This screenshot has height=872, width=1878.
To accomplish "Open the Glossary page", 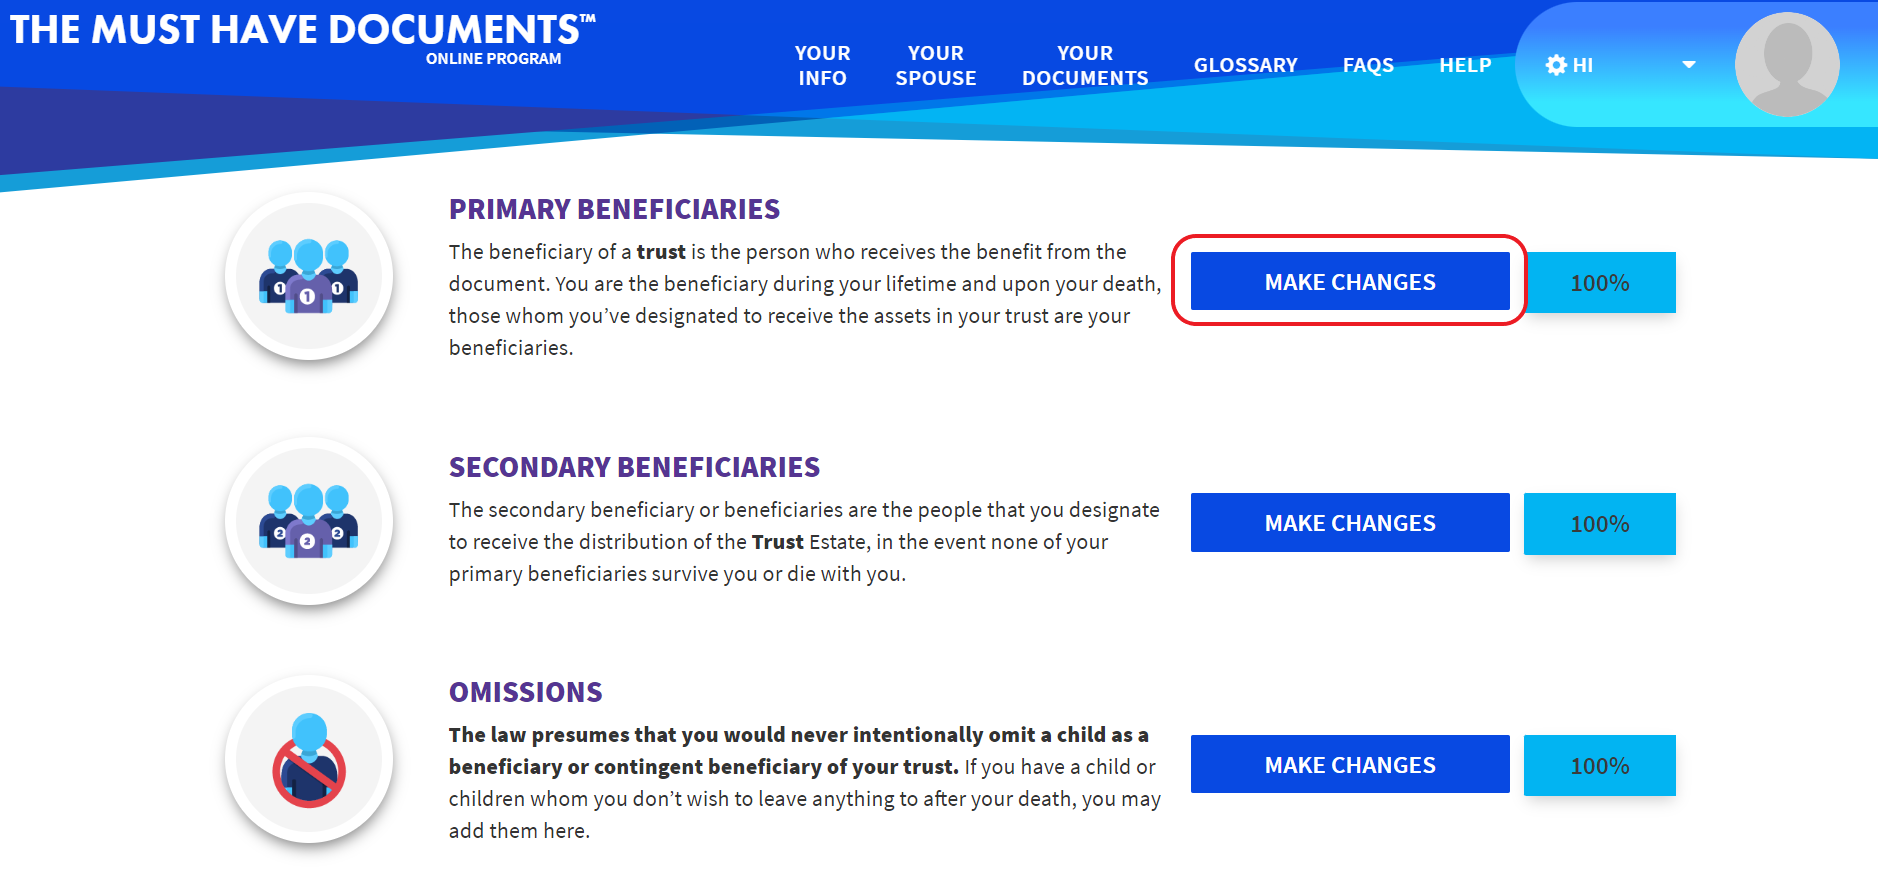I will click(x=1245, y=65).
